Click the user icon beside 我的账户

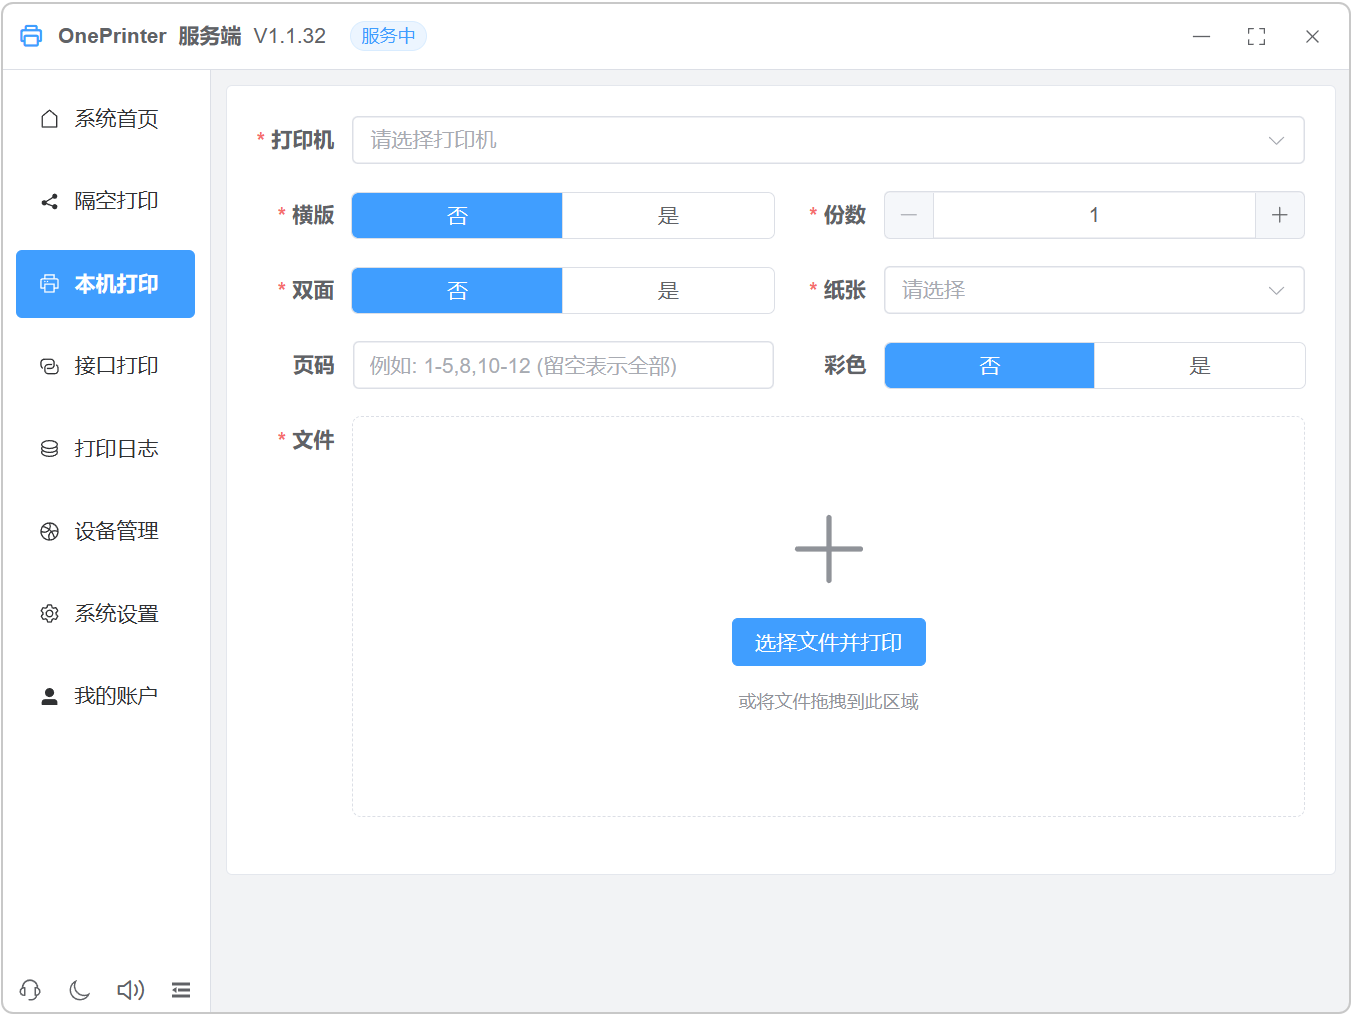(49, 696)
